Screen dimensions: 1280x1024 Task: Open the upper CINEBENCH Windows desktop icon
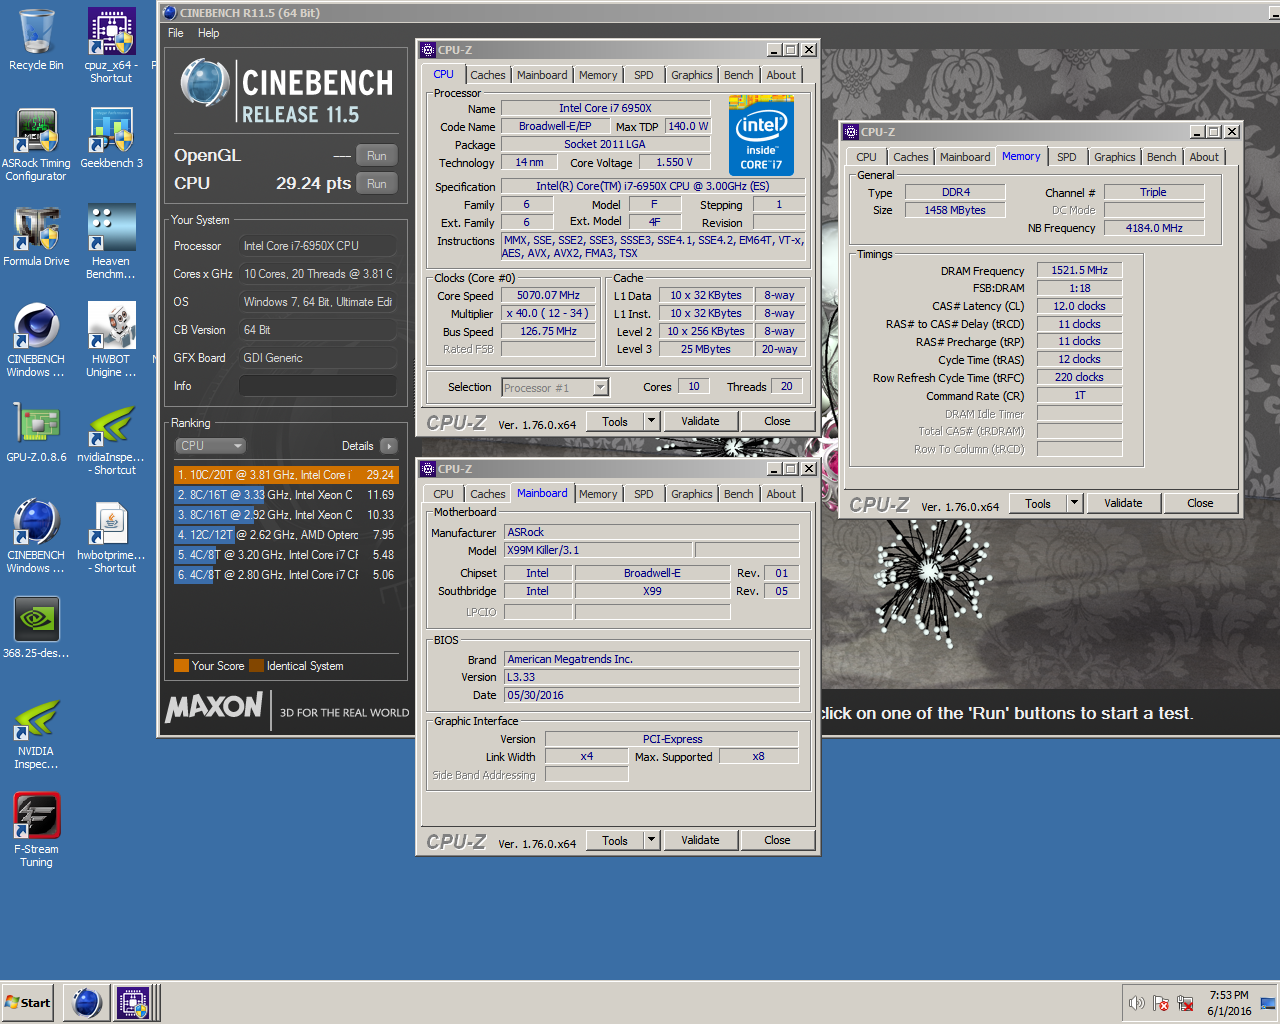(36, 340)
